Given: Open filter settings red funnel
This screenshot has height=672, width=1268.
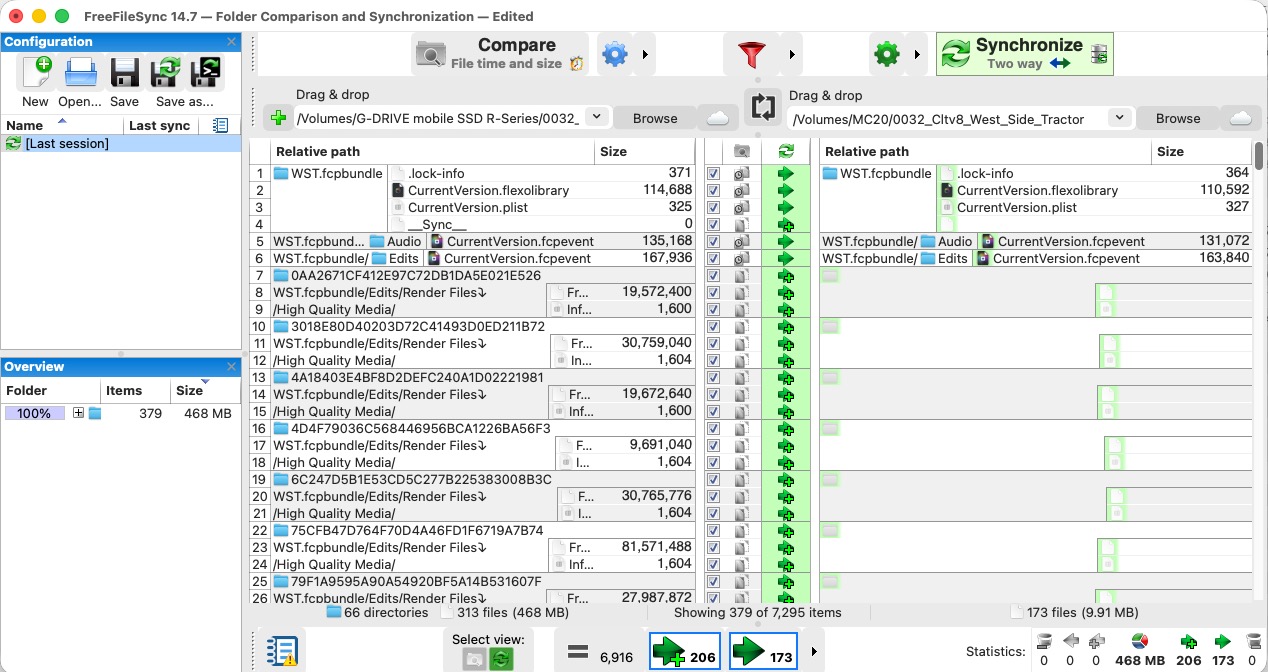Looking at the screenshot, I should point(754,54).
